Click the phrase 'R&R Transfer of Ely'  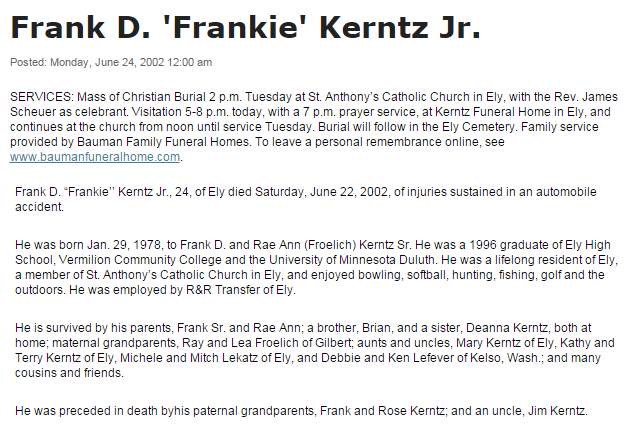(240, 290)
